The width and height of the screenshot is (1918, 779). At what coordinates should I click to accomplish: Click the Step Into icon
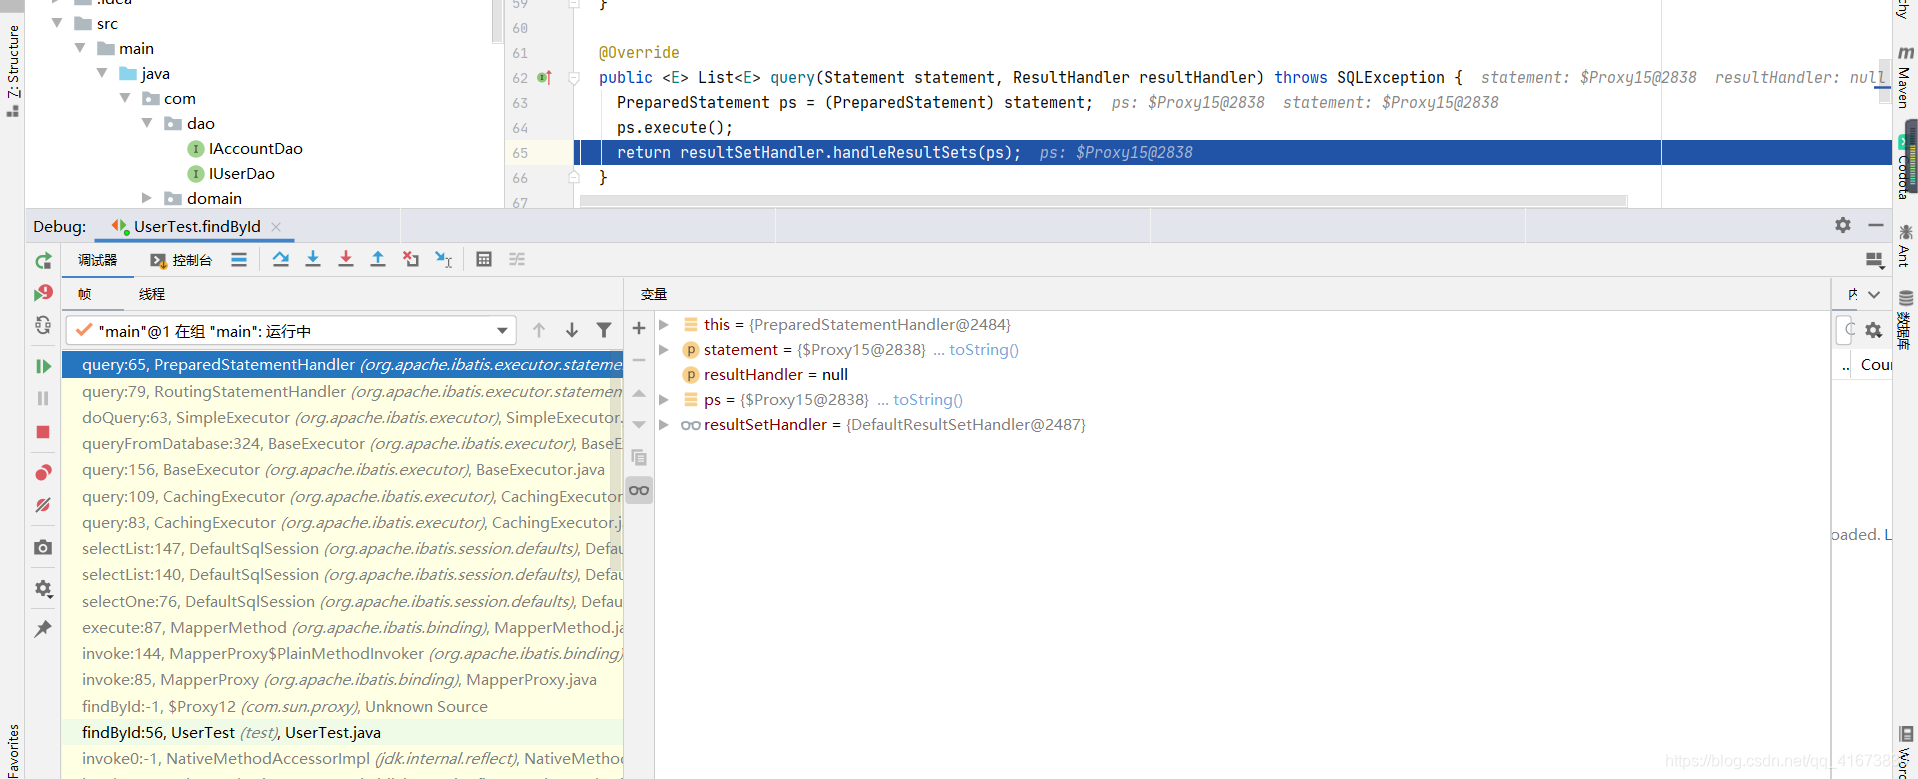pyautogui.click(x=313, y=260)
